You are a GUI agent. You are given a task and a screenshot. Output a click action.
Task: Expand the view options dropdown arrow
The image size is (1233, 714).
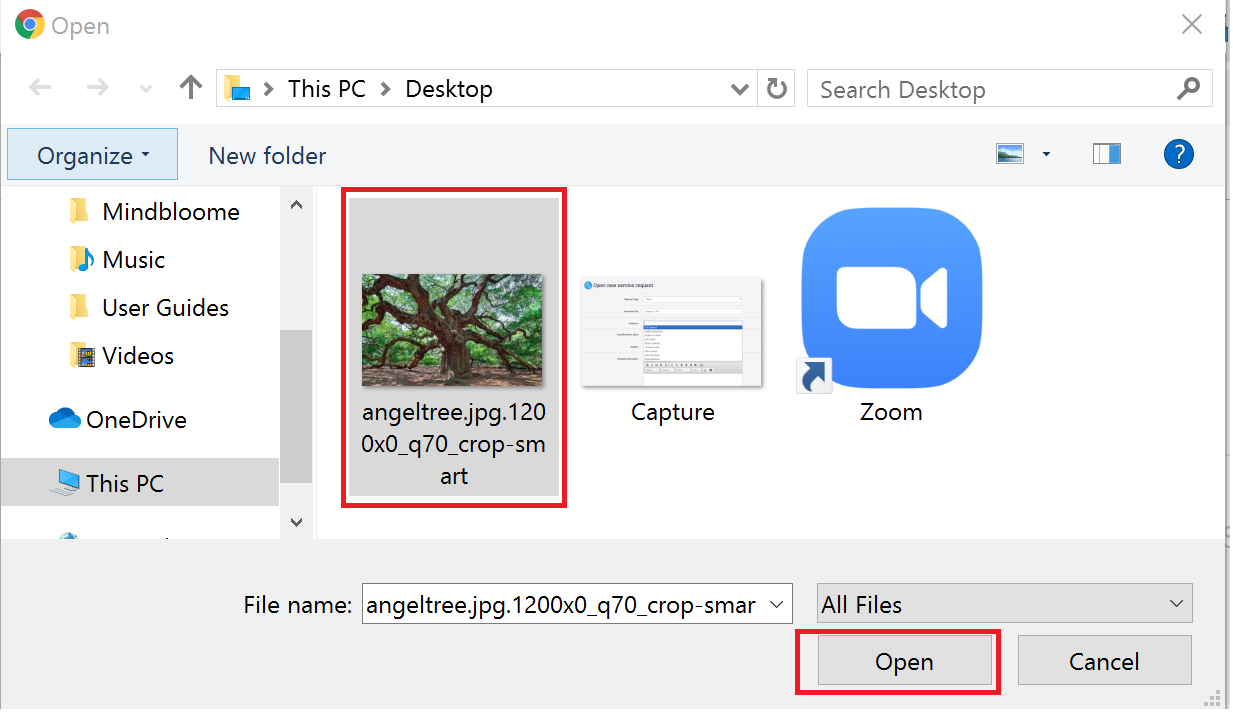pos(1046,154)
